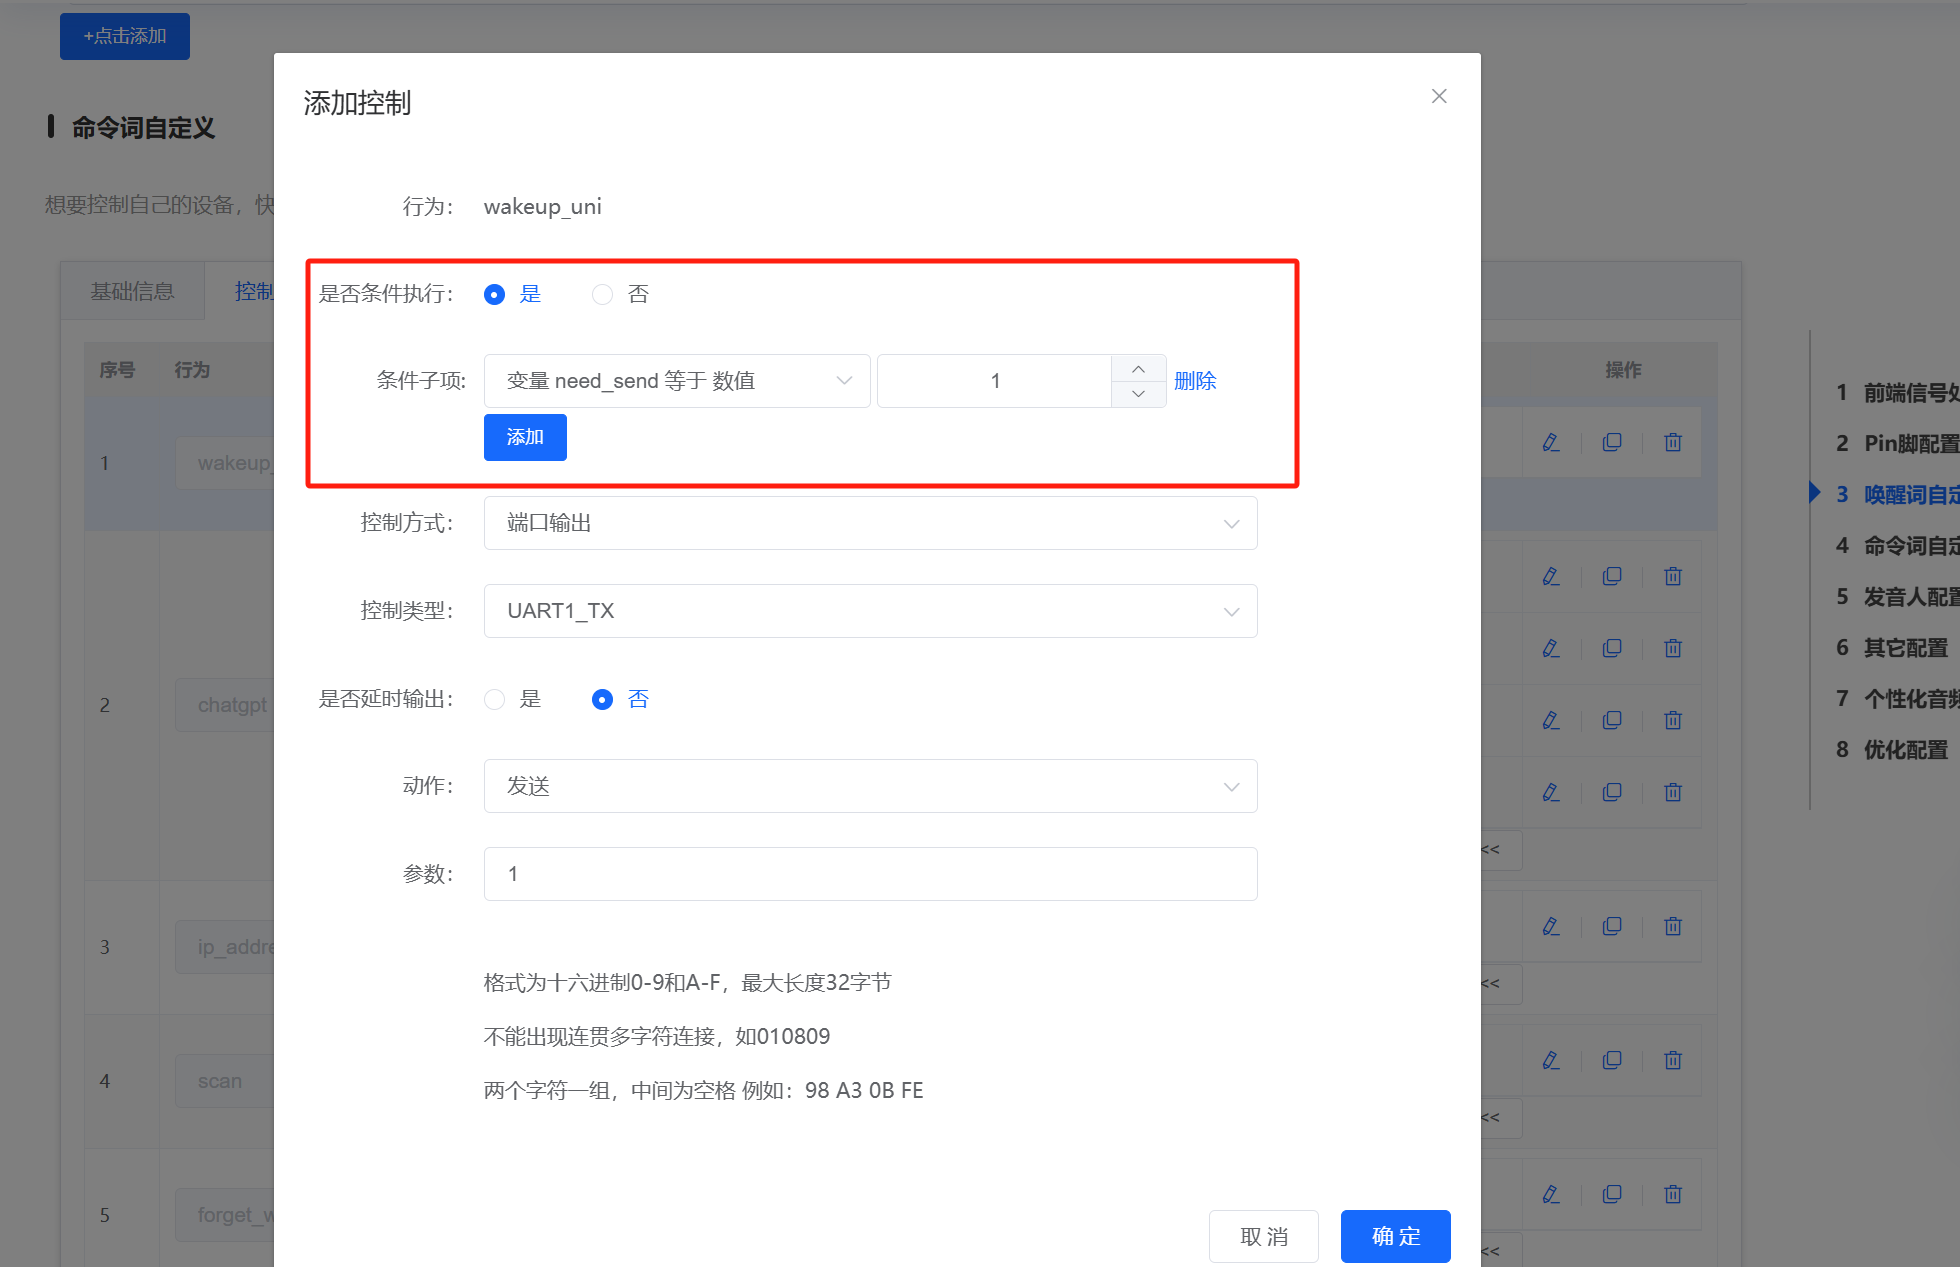Click the scan behavior cell in row 4
The width and height of the screenshot is (1960, 1267).
[226, 1081]
